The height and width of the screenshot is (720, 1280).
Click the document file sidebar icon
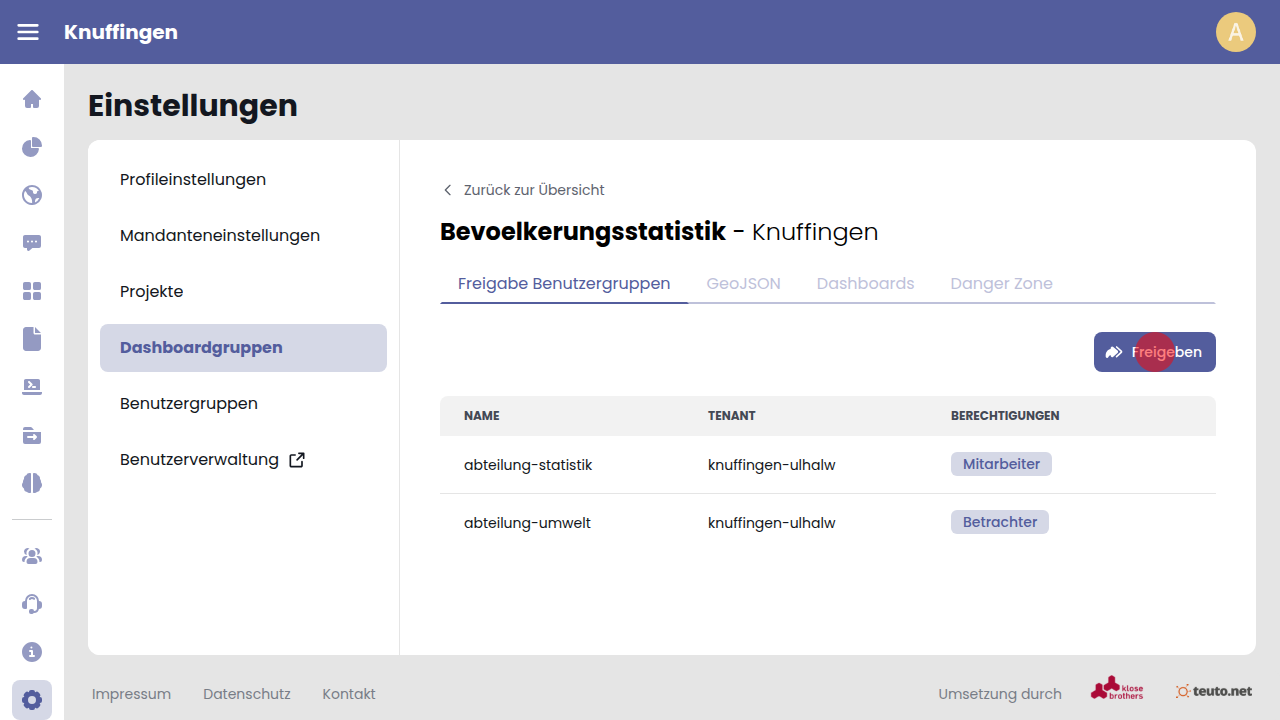click(32, 339)
